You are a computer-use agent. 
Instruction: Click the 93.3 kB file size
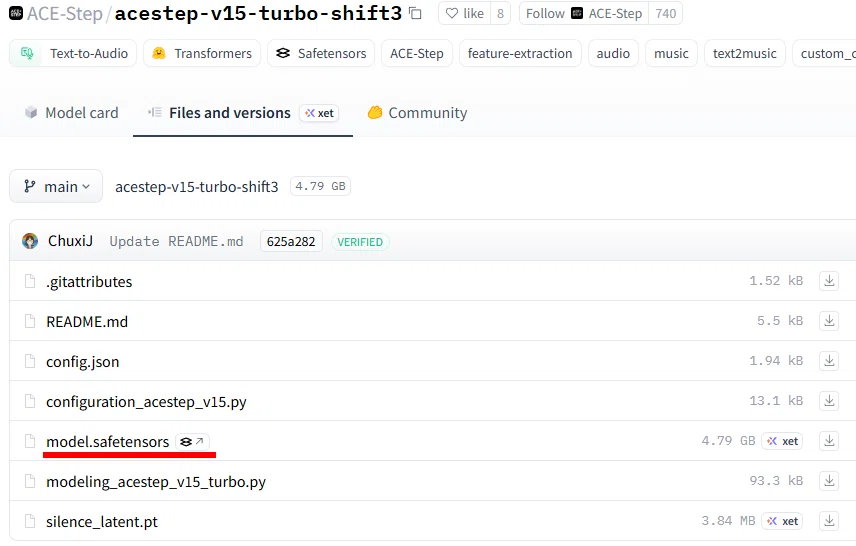pos(776,480)
